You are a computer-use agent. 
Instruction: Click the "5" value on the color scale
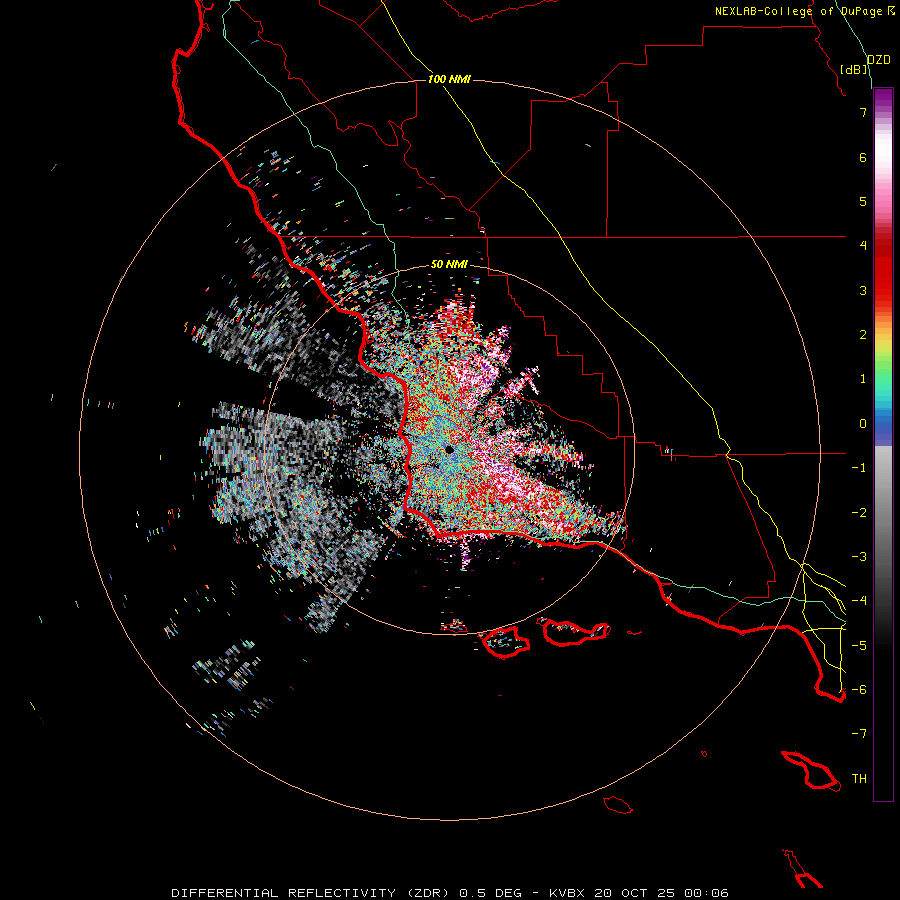[x=863, y=201]
